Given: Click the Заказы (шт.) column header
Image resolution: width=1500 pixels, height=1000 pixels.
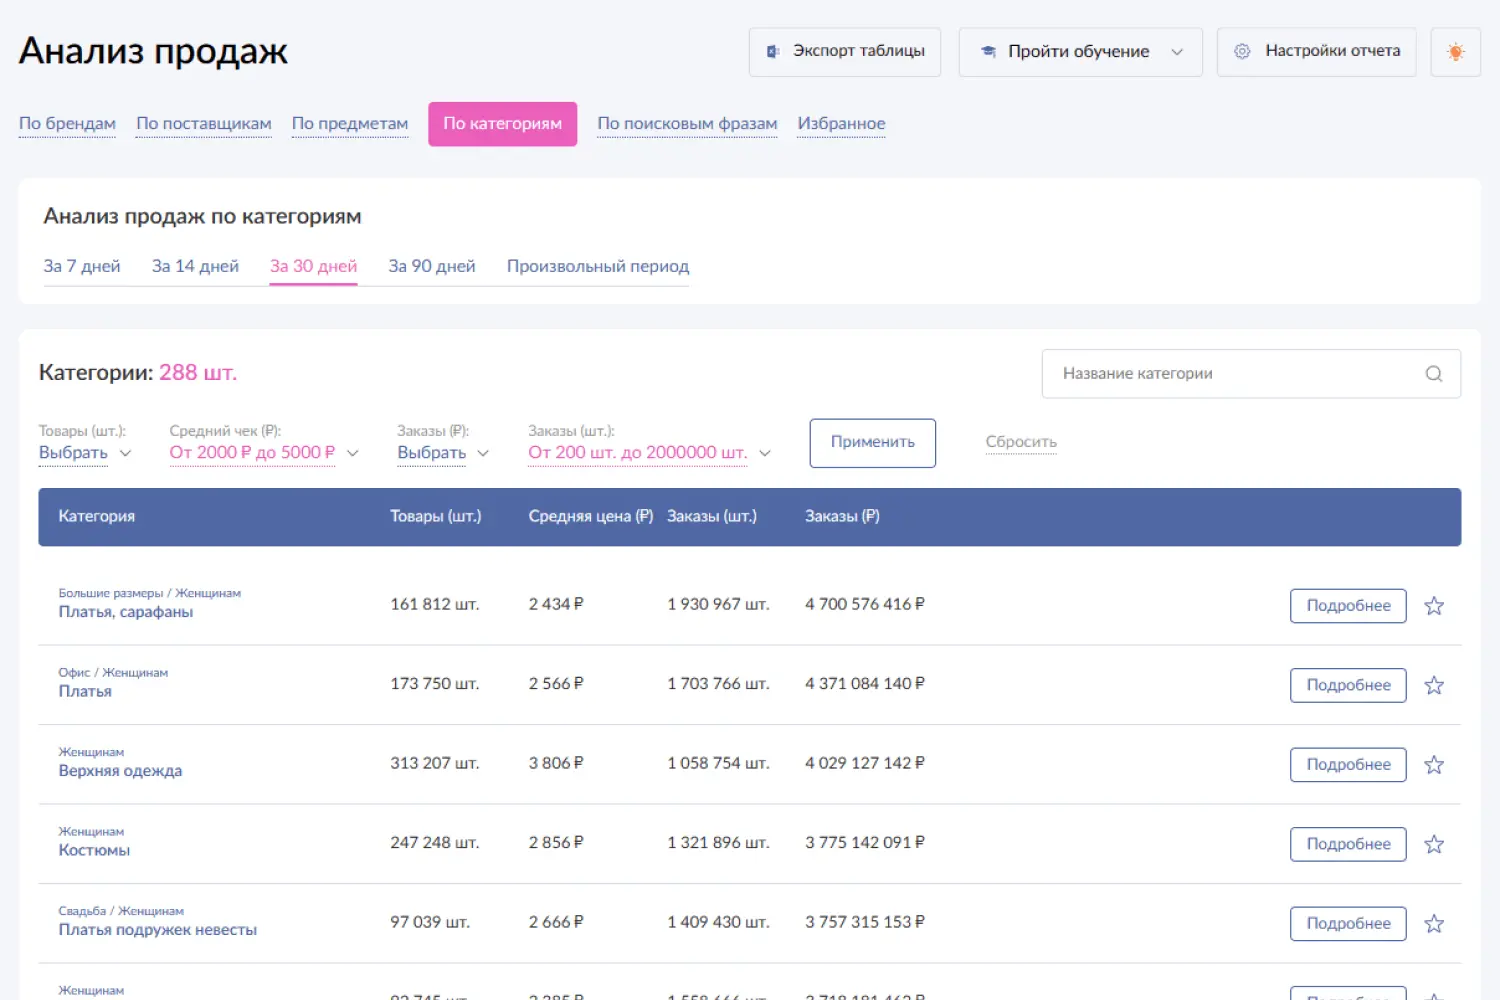Looking at the screenshot, I should pos(712,516).
